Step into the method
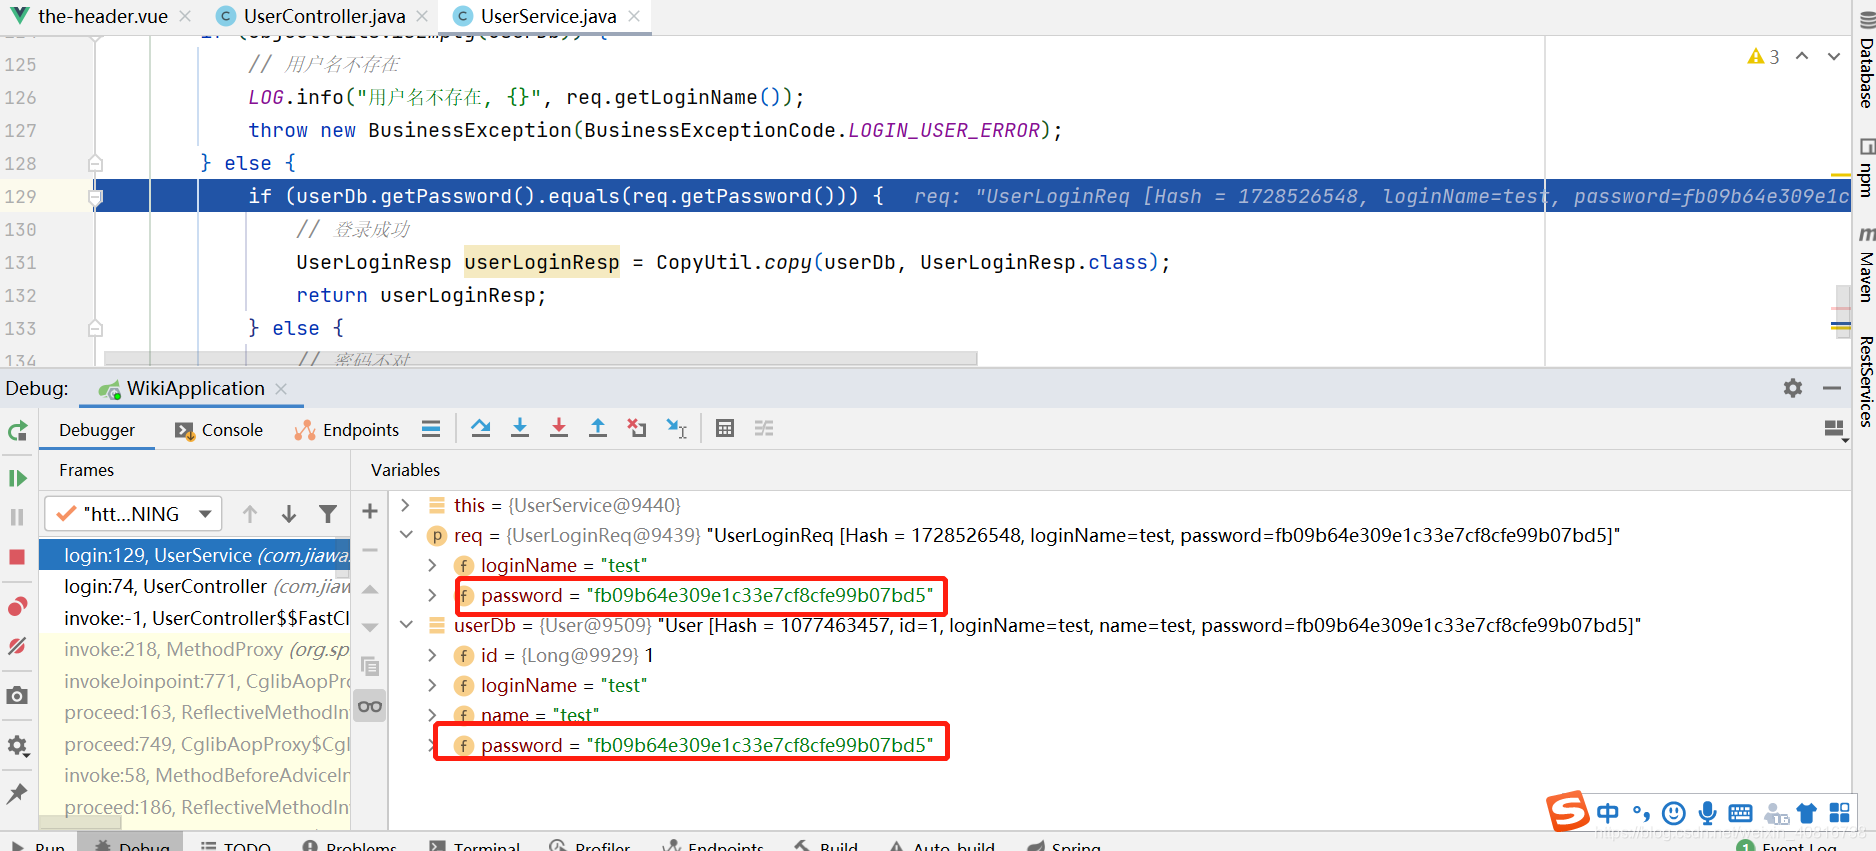The height and width of the screenshot is (851, 1876). 520,429
